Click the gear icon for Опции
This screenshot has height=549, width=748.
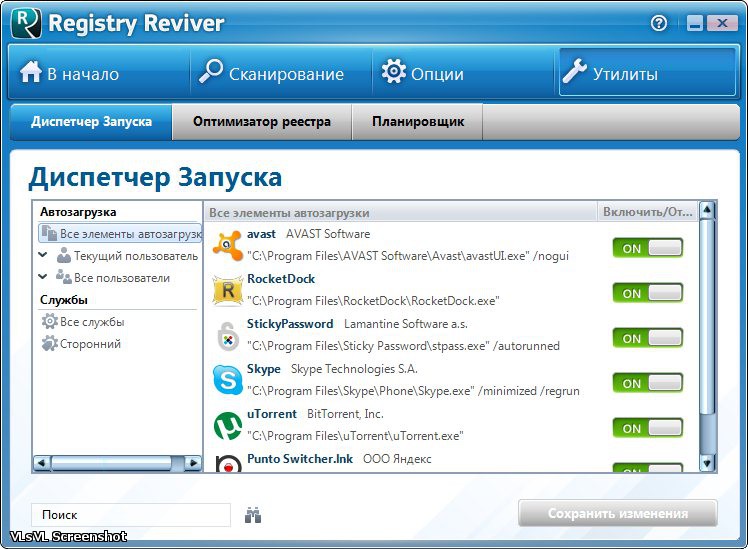(394, 72)
